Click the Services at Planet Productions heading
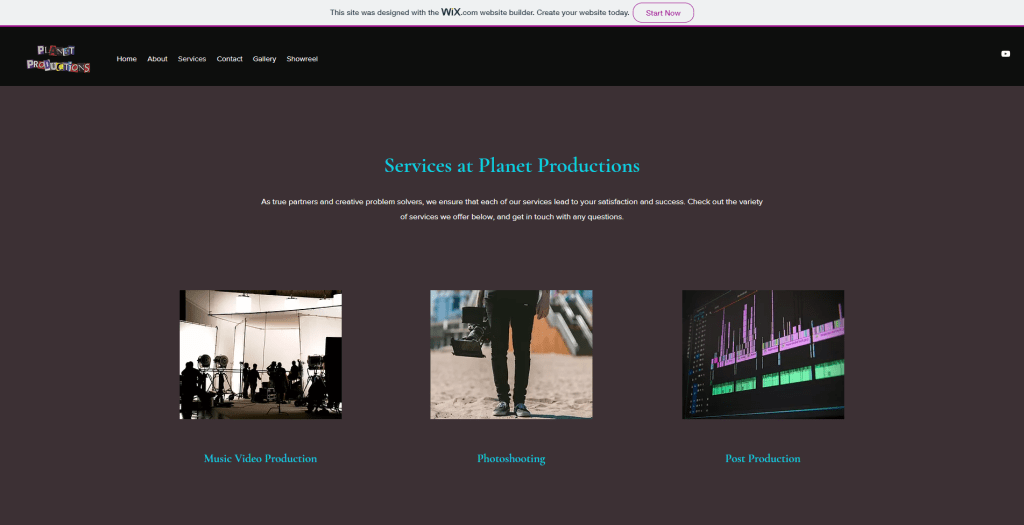 point(511,166)
